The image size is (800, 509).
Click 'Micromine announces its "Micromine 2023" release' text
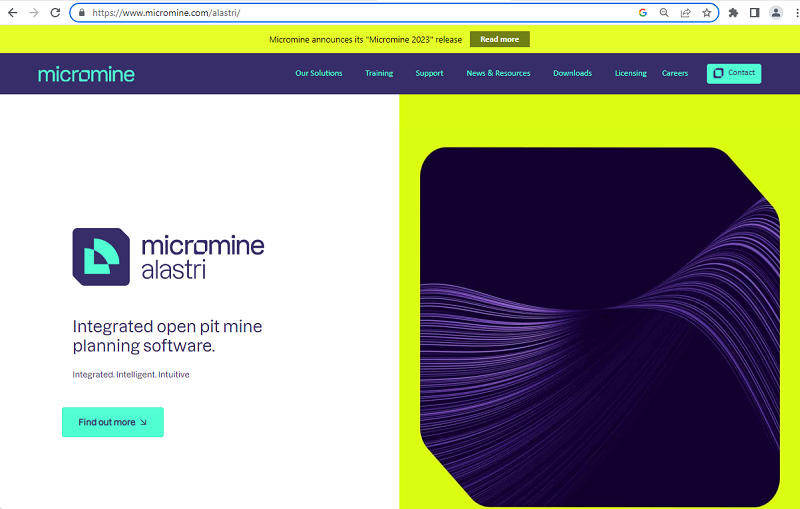[365, 40]
